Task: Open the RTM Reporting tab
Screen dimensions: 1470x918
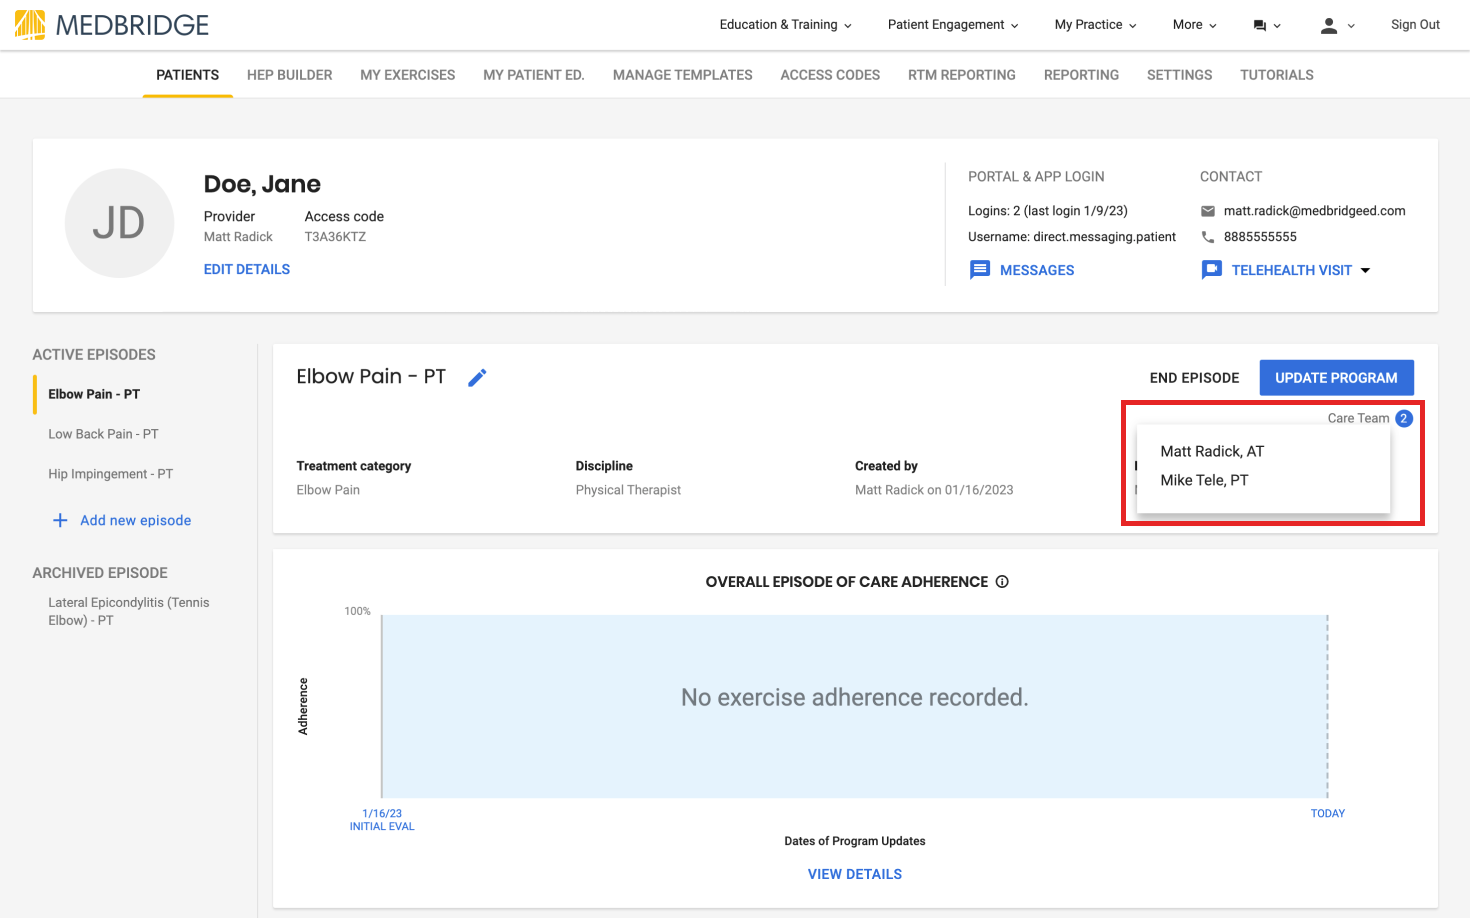Action: click(x=962, y=75)
